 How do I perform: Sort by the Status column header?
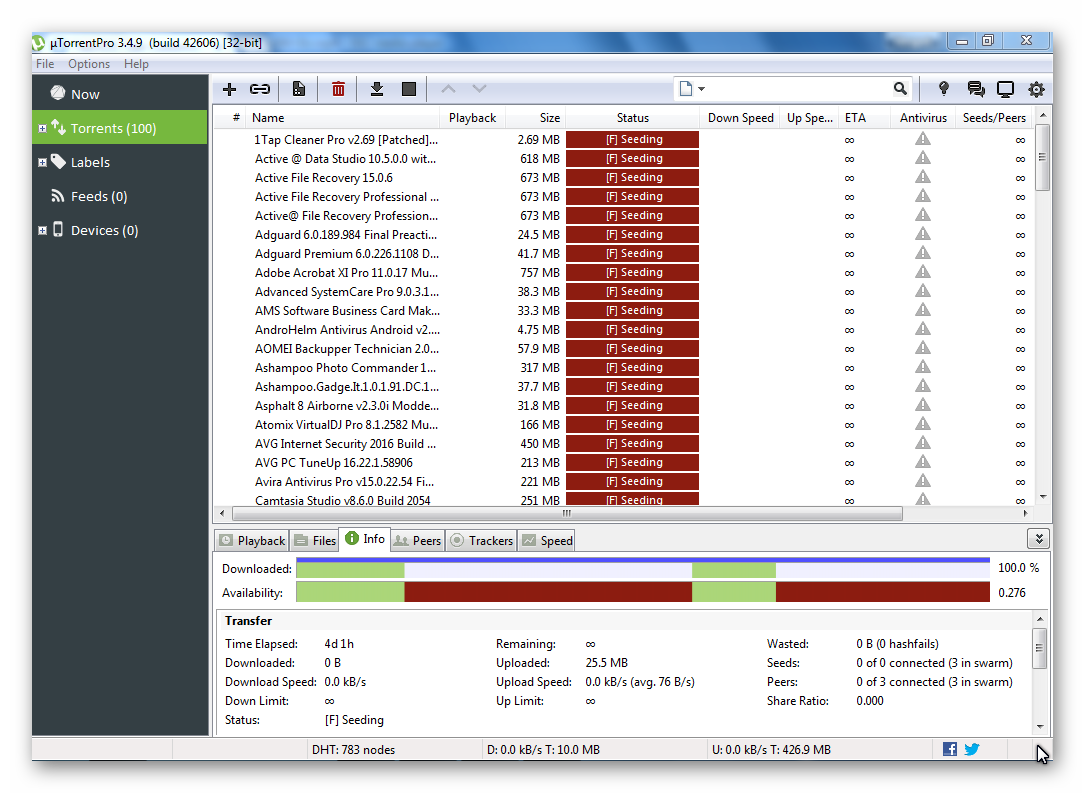point(632,118)
